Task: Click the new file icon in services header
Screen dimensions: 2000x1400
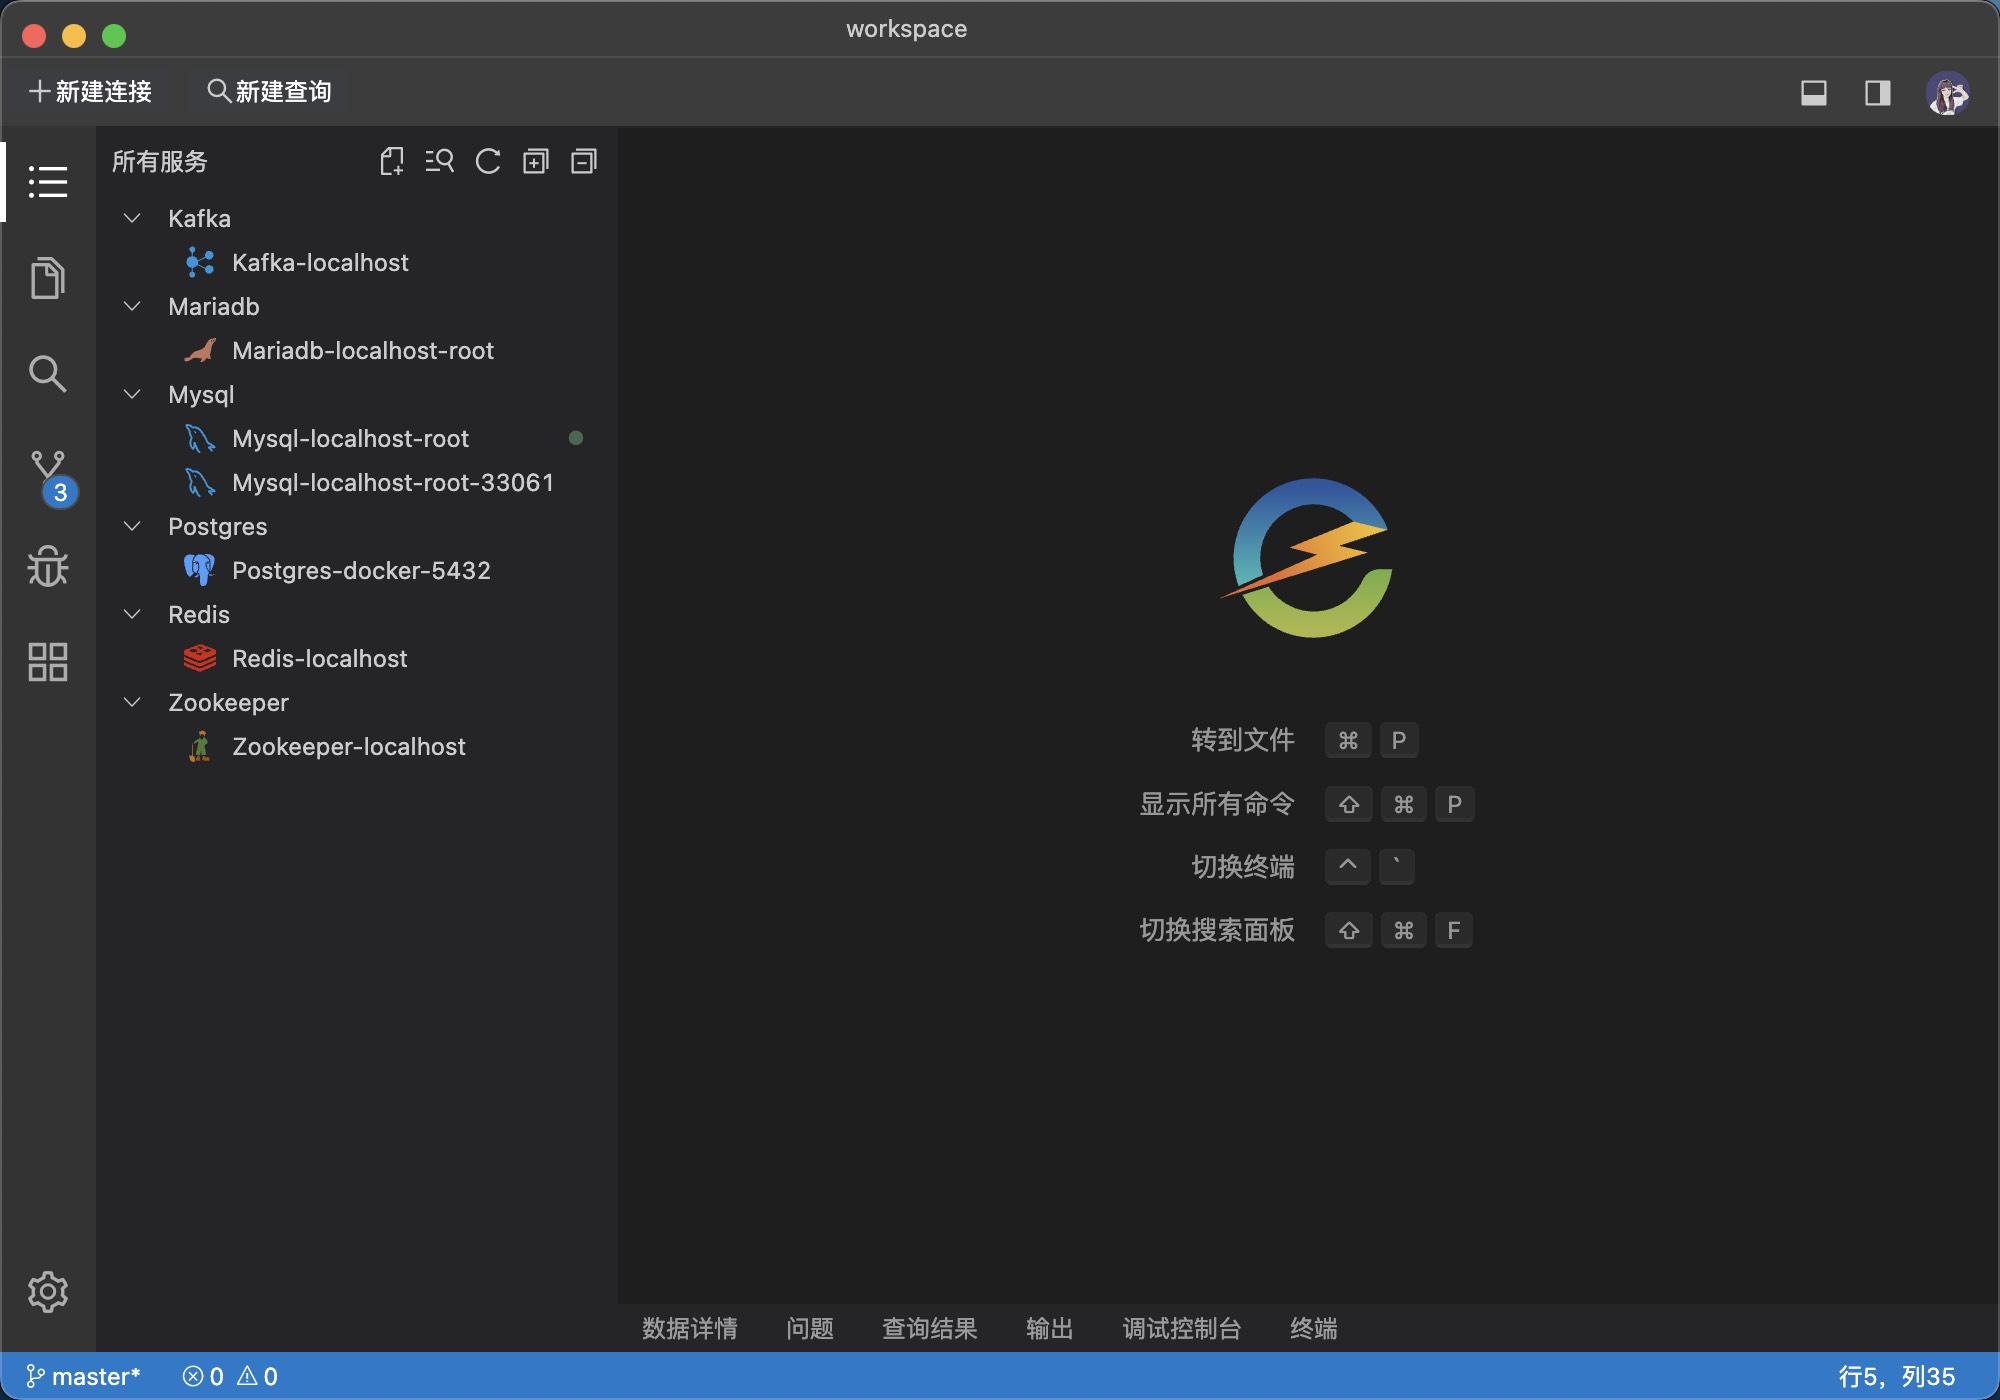Action: pyautogui.click(x=392, y=161)
